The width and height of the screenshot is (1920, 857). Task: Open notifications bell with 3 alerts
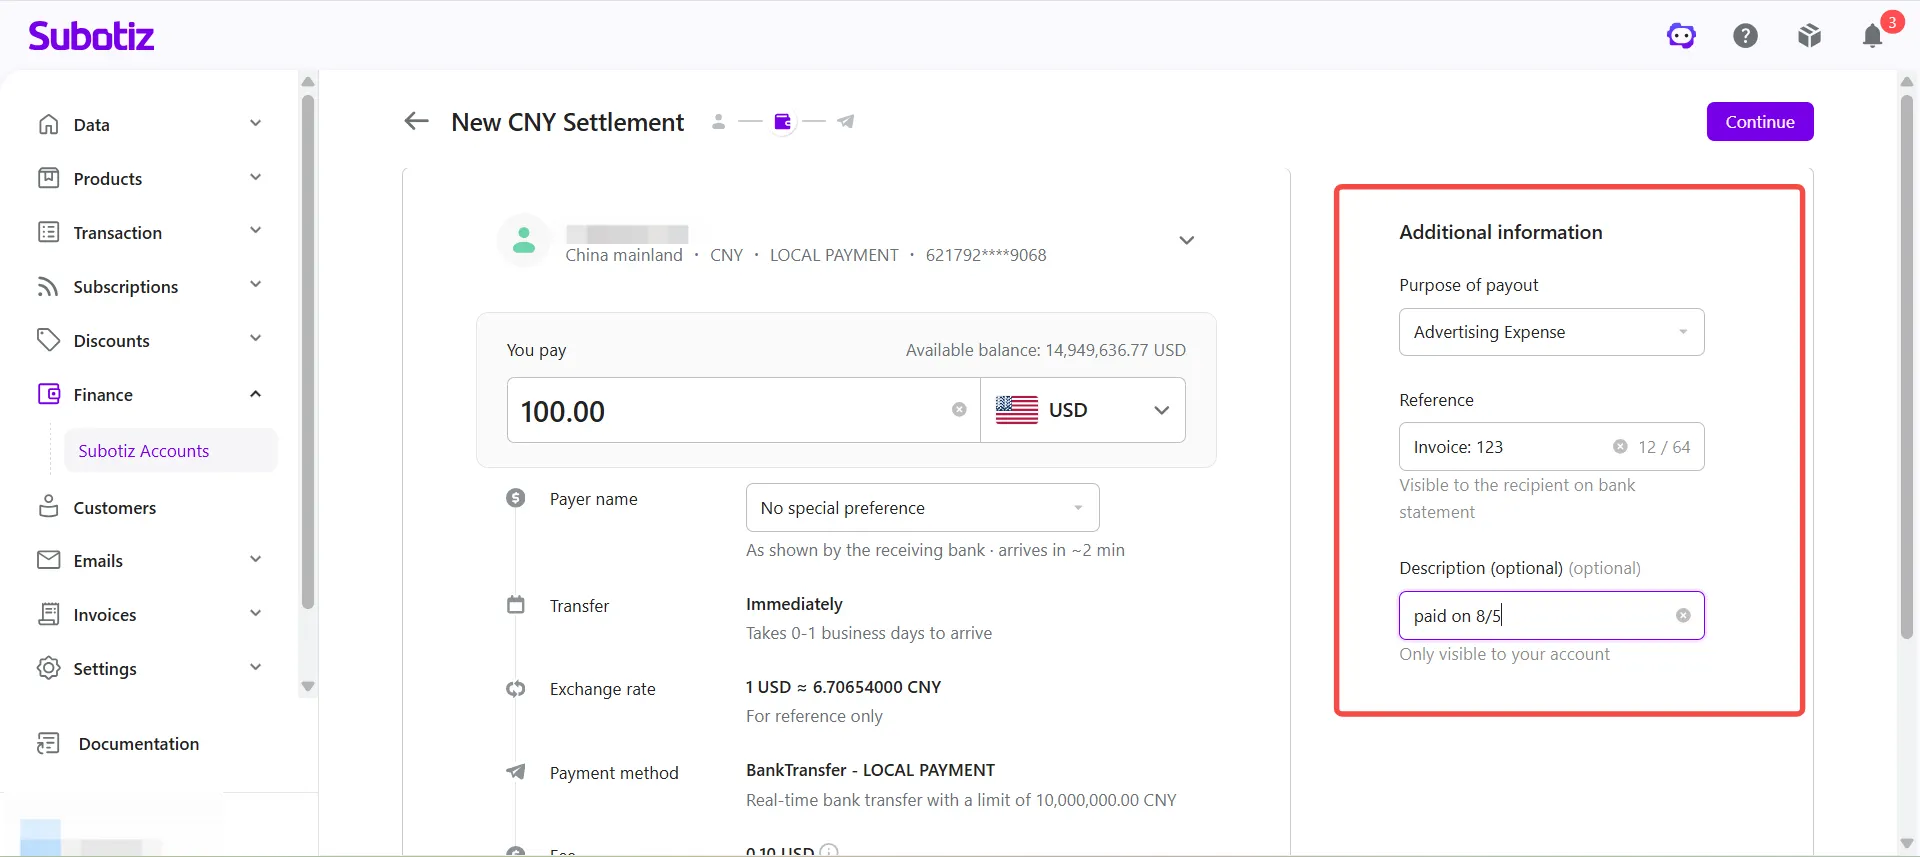pos(1873,36)
